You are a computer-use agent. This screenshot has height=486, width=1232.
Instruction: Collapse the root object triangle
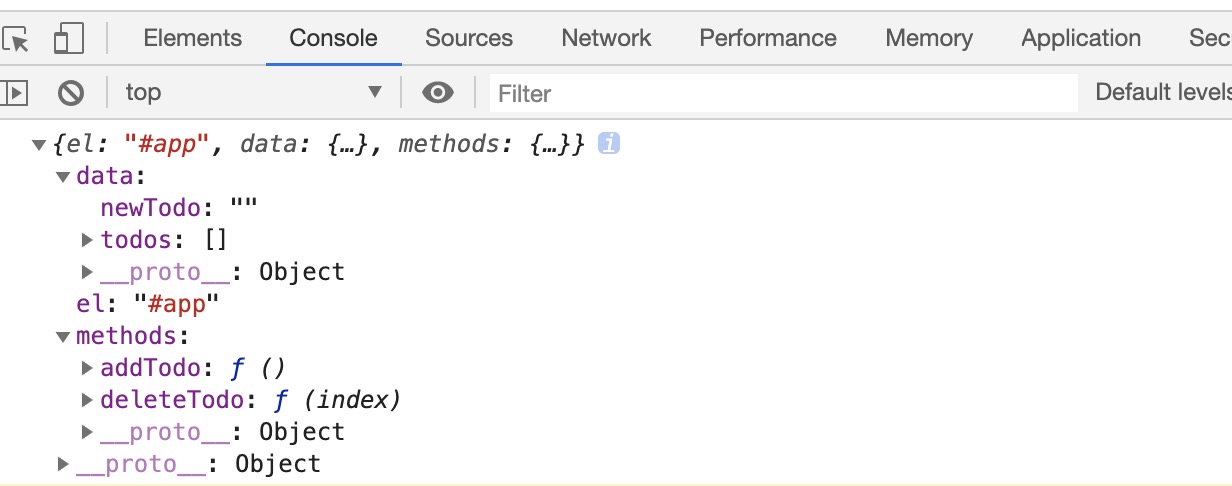tap(39, 146)
